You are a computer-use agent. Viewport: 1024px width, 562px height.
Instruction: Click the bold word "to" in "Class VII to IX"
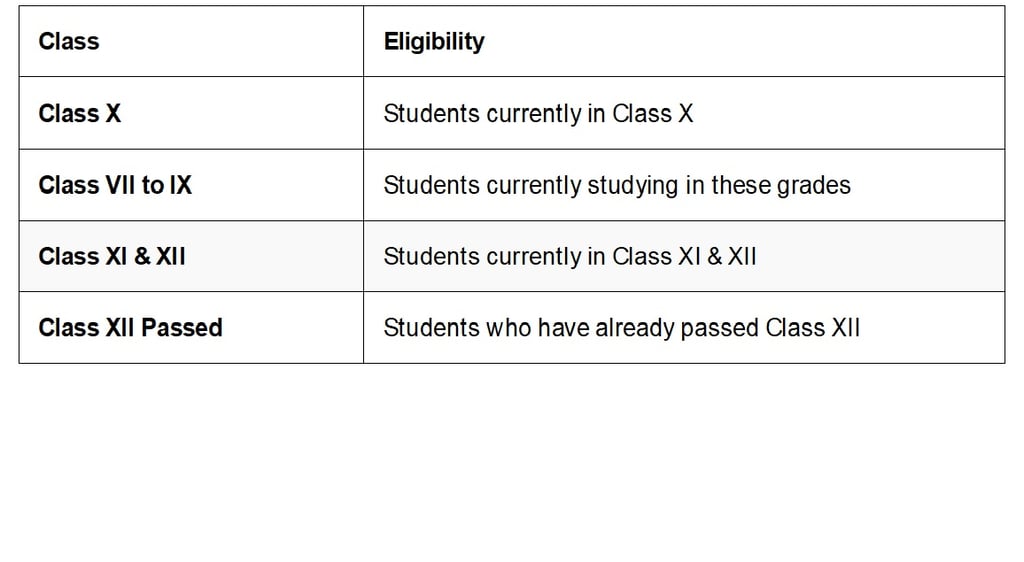click(153, 186)
